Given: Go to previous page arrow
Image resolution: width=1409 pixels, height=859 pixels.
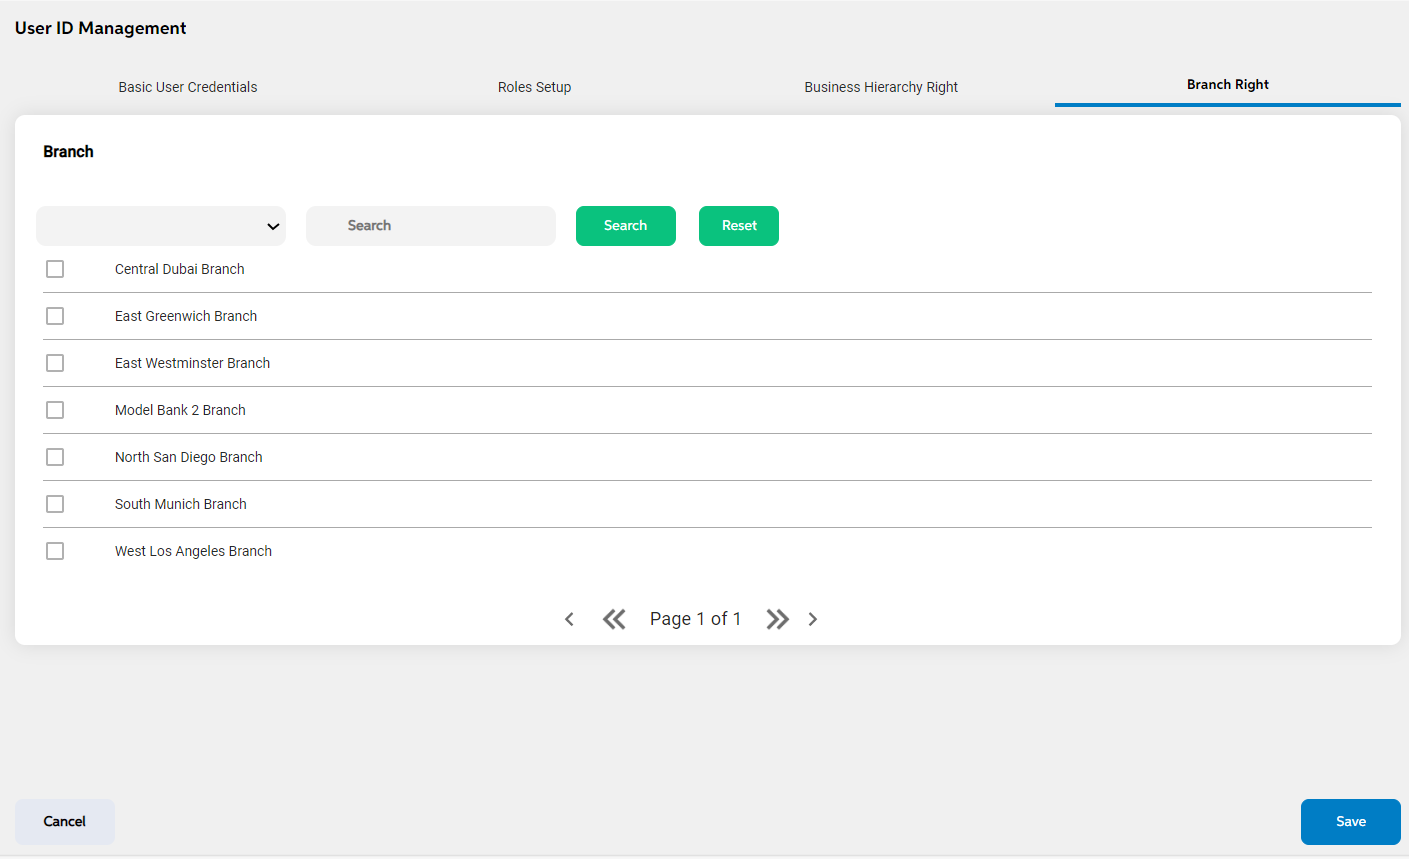Looking at the screenshot, I should pos(569,619).
